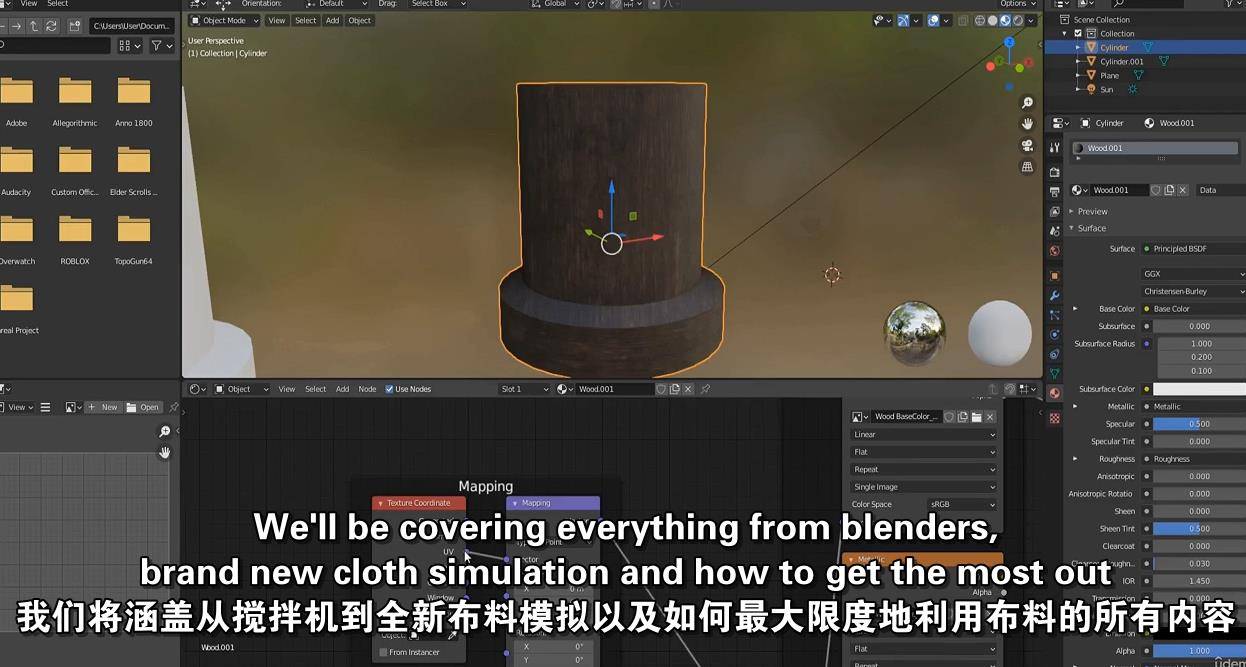1246x667 pixels.
Task: Open the Particles properties tab icon
Action: 1054,315
